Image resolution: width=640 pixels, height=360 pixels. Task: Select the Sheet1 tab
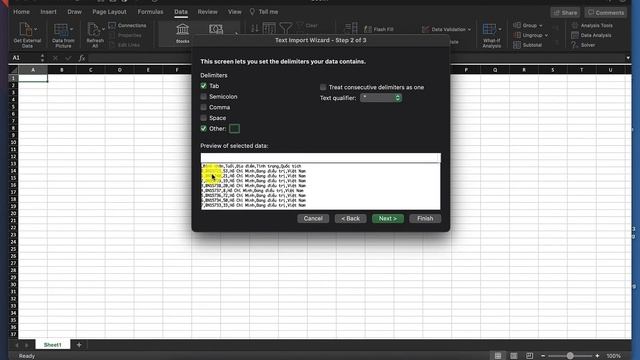pyautogui.click(x=53, y=345)
